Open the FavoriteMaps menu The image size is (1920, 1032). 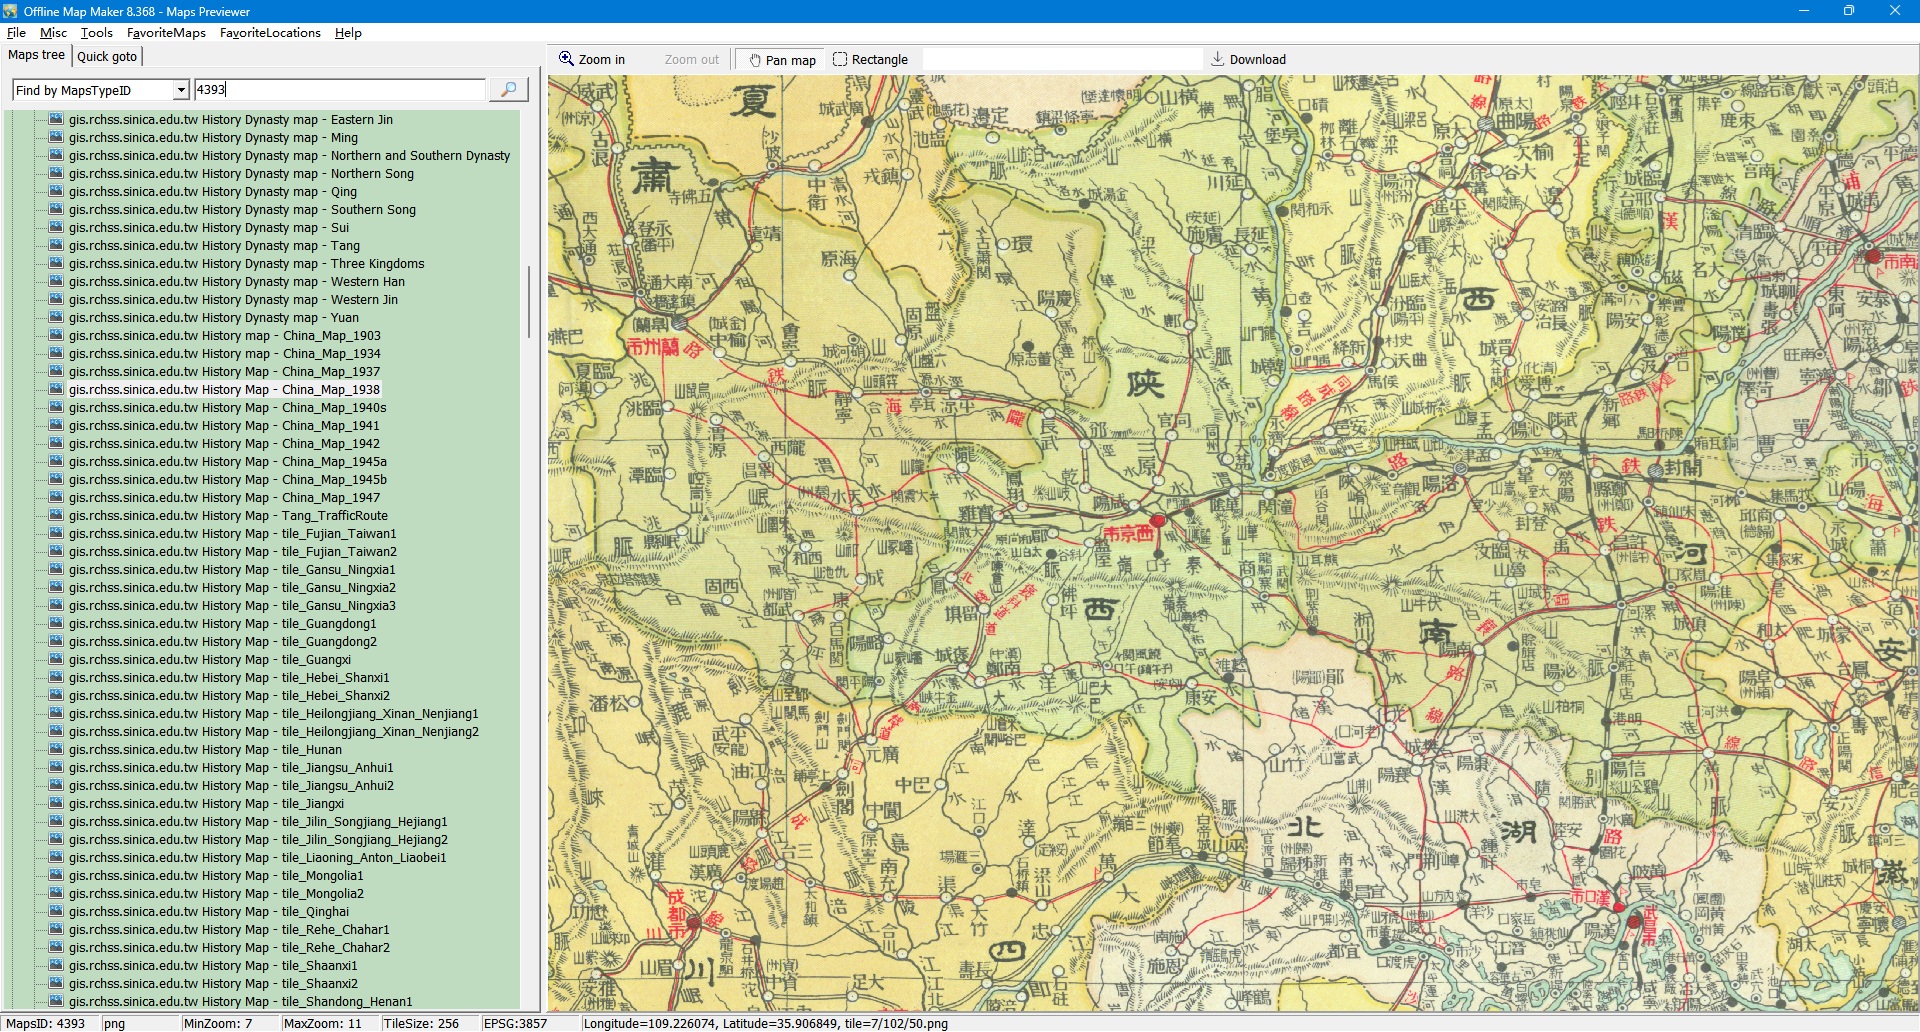click(x=166, y=33)
